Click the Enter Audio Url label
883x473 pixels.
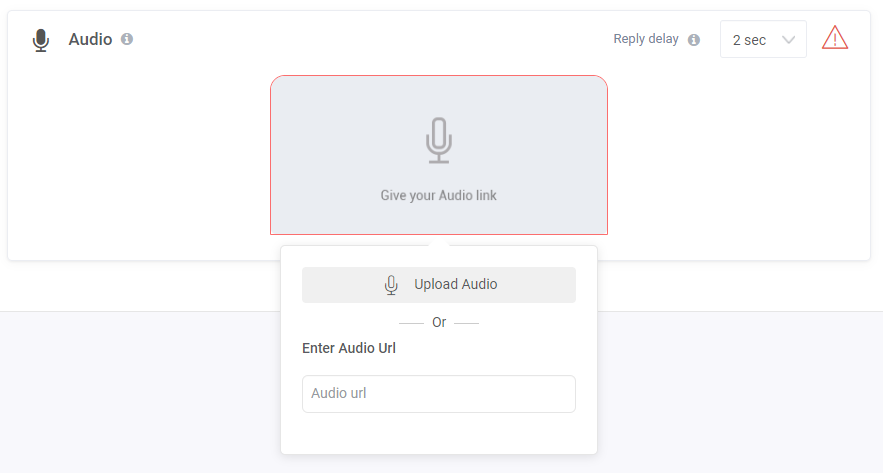349,348
